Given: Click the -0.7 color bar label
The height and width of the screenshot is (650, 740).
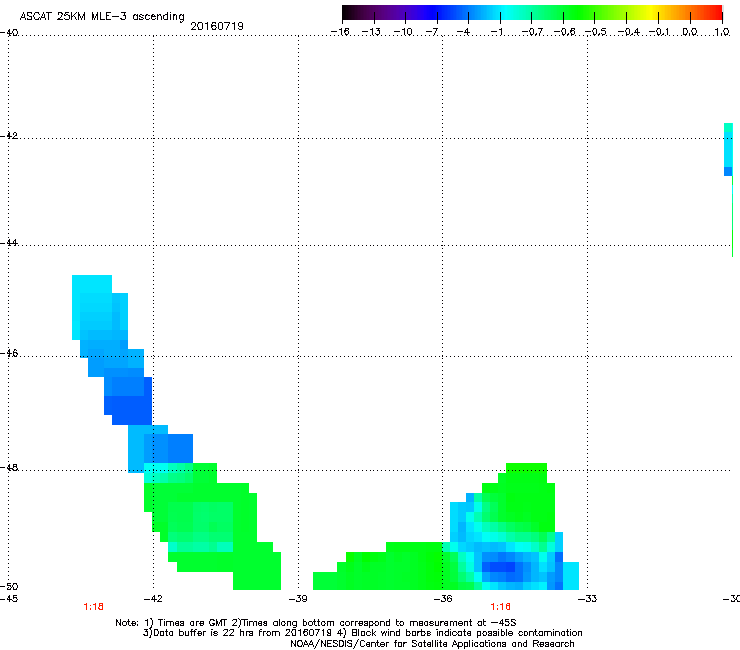Looking at the screenshot, I should 532,32.
